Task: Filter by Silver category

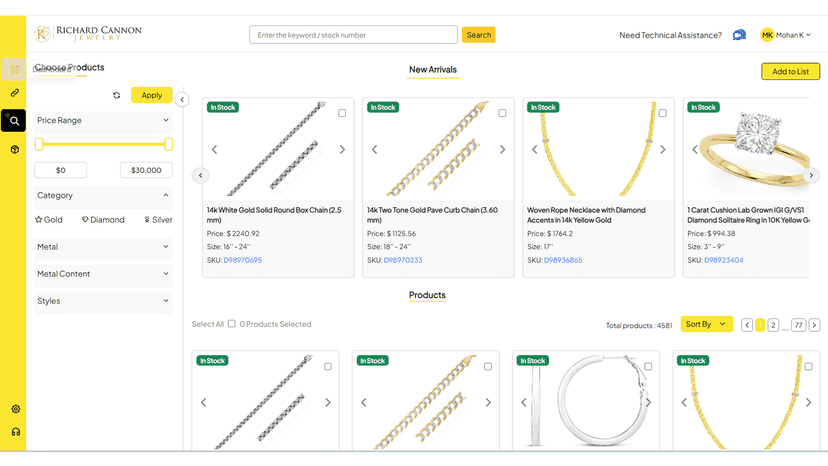Action: [158, 220]
